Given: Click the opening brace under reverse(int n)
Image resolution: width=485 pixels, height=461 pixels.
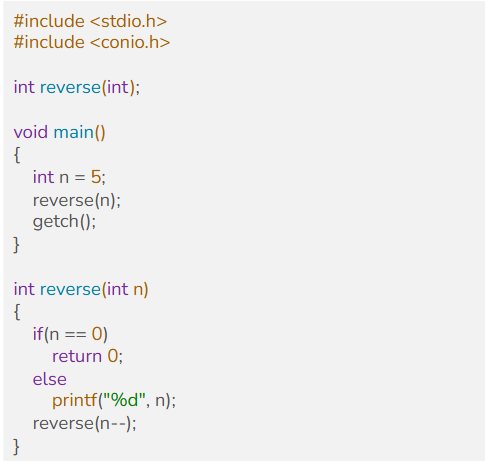Looking at the screenshot, I should [17, 312].
